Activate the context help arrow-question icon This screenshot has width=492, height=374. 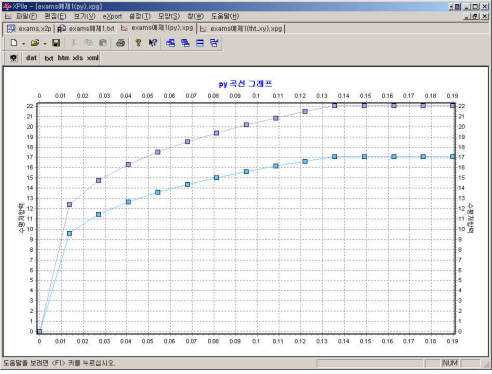[x=153, y=43]
